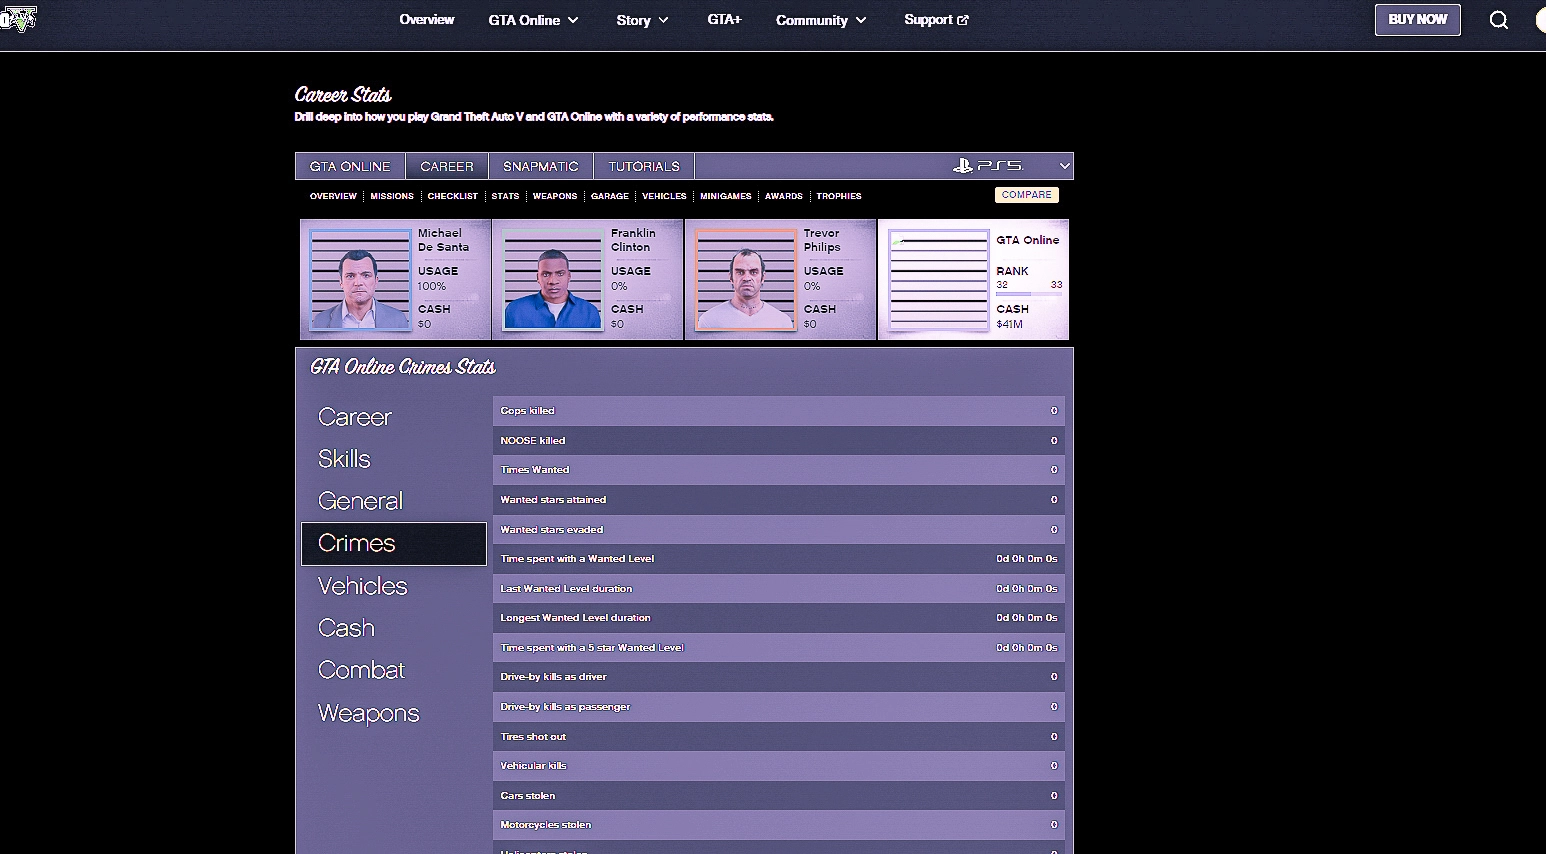Open the platform selector chevron
1546x854 pixels.
click(1064, 166)
